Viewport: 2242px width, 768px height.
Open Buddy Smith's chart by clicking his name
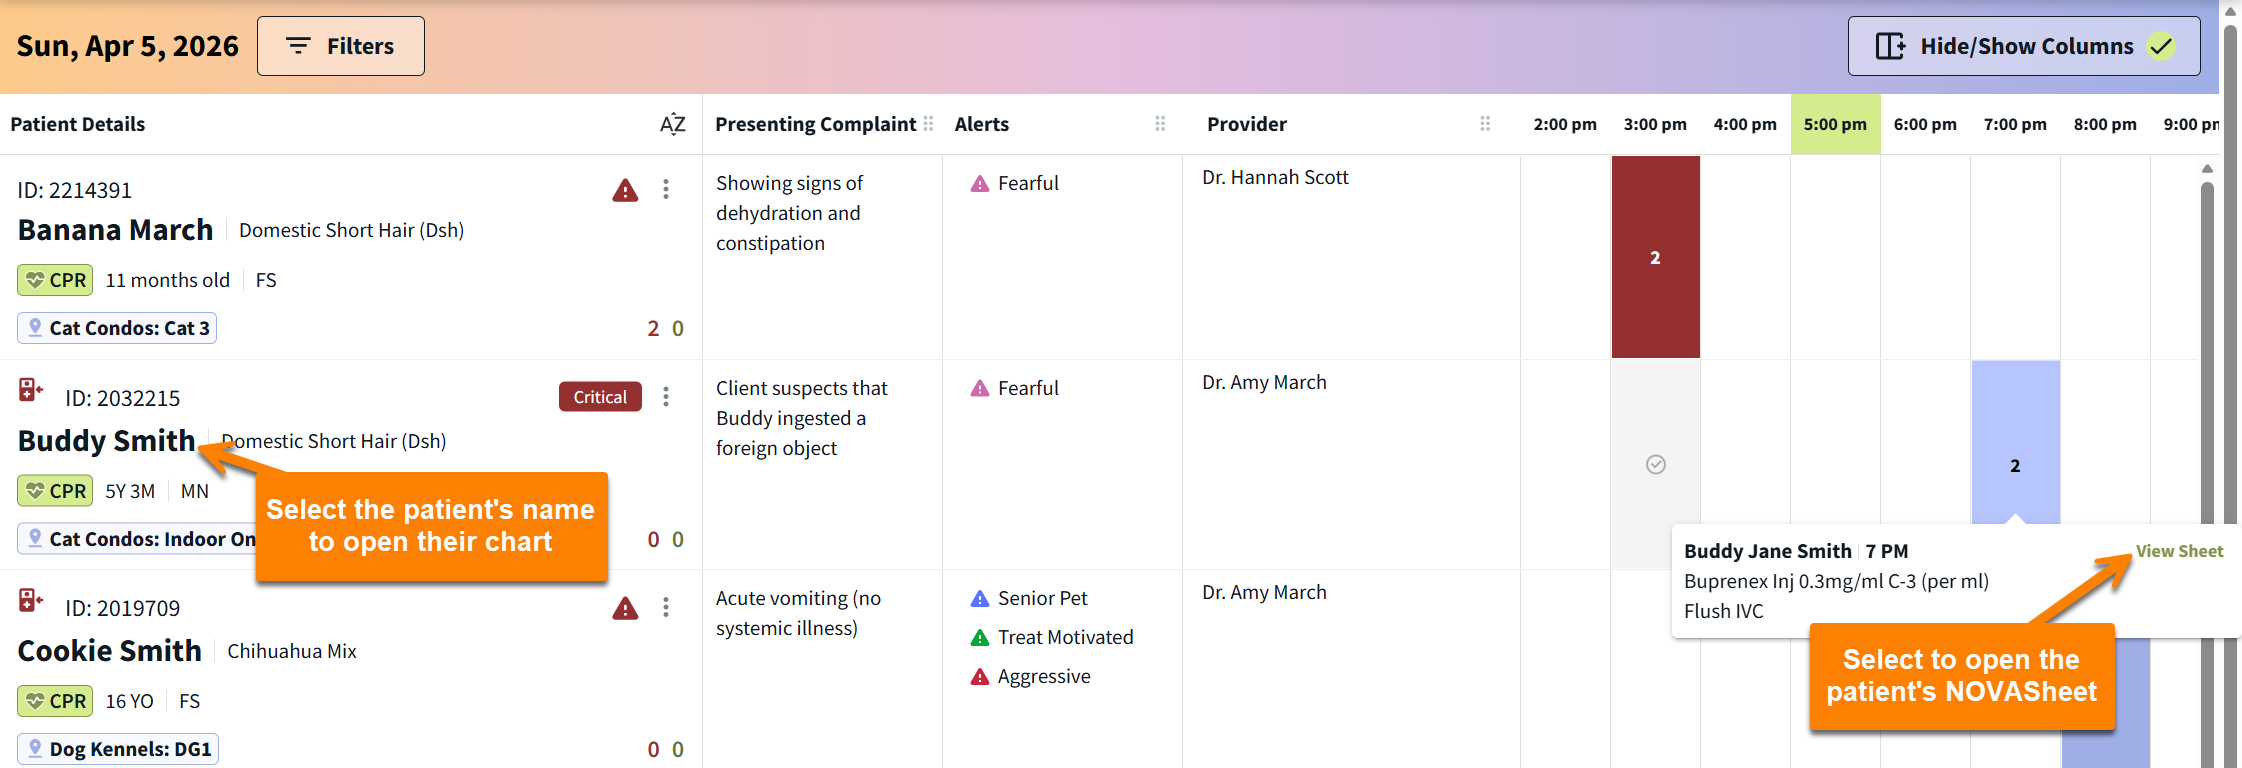coord(106,441)
